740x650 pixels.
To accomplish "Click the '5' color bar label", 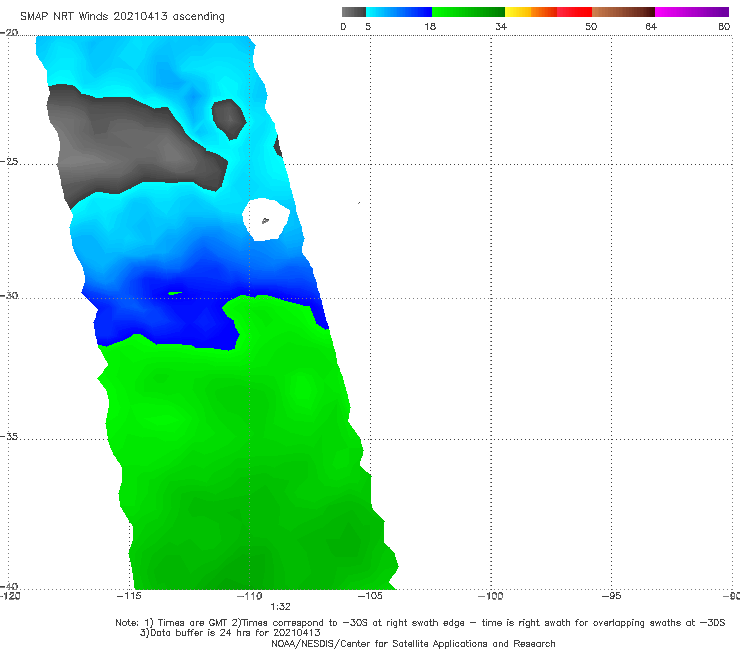I will [x=368, y=26].
